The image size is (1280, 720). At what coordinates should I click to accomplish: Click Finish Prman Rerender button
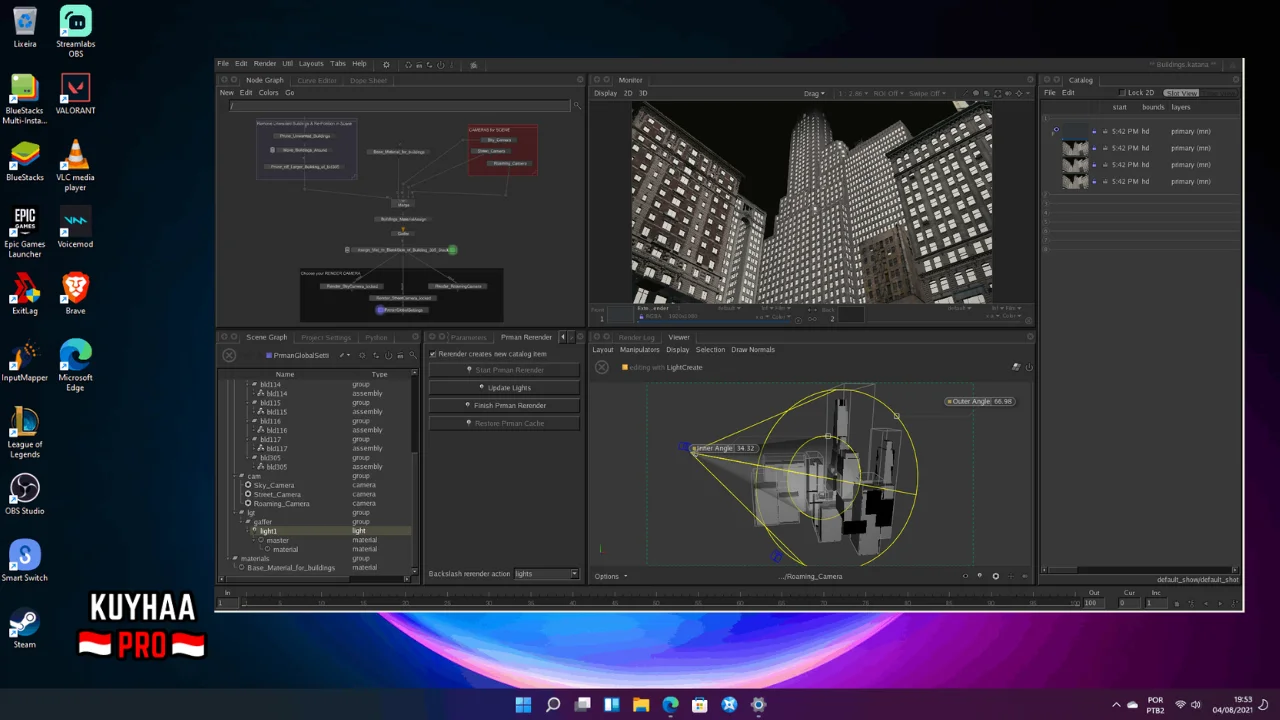(503, 406)
